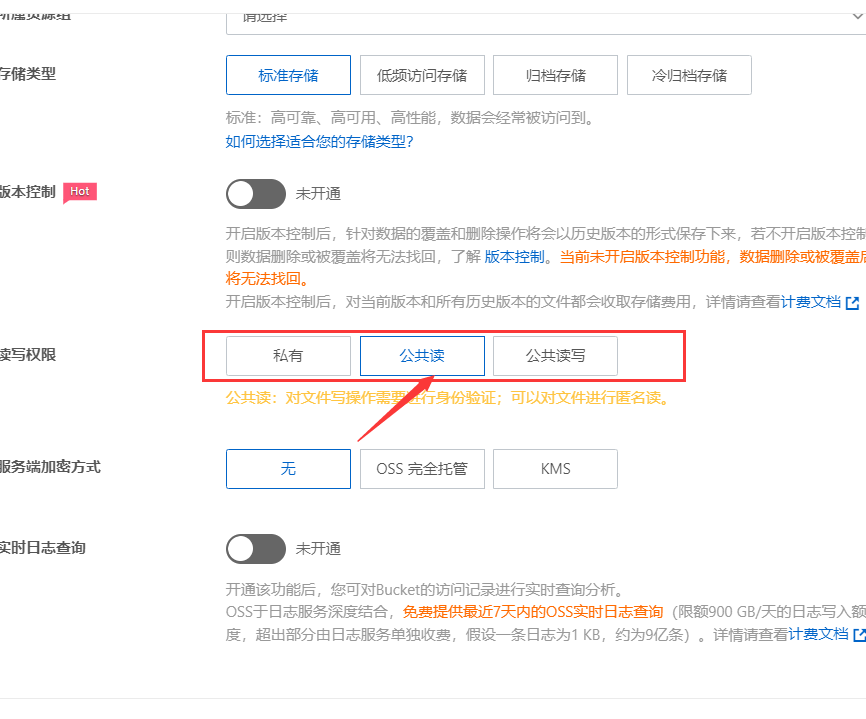The image size is (866, 719).
Task: Choose 低频访问存储 storage type
Action: click(422, 75)
